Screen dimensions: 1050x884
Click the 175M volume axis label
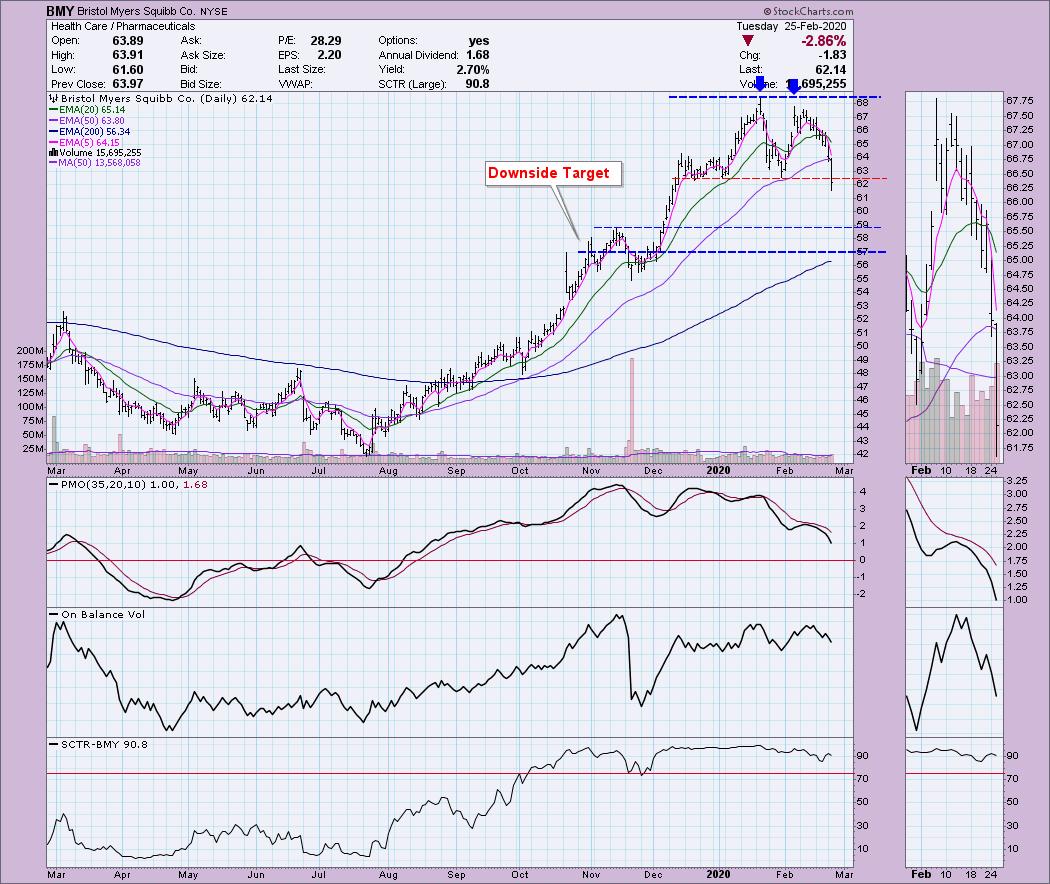click(31, 365)
